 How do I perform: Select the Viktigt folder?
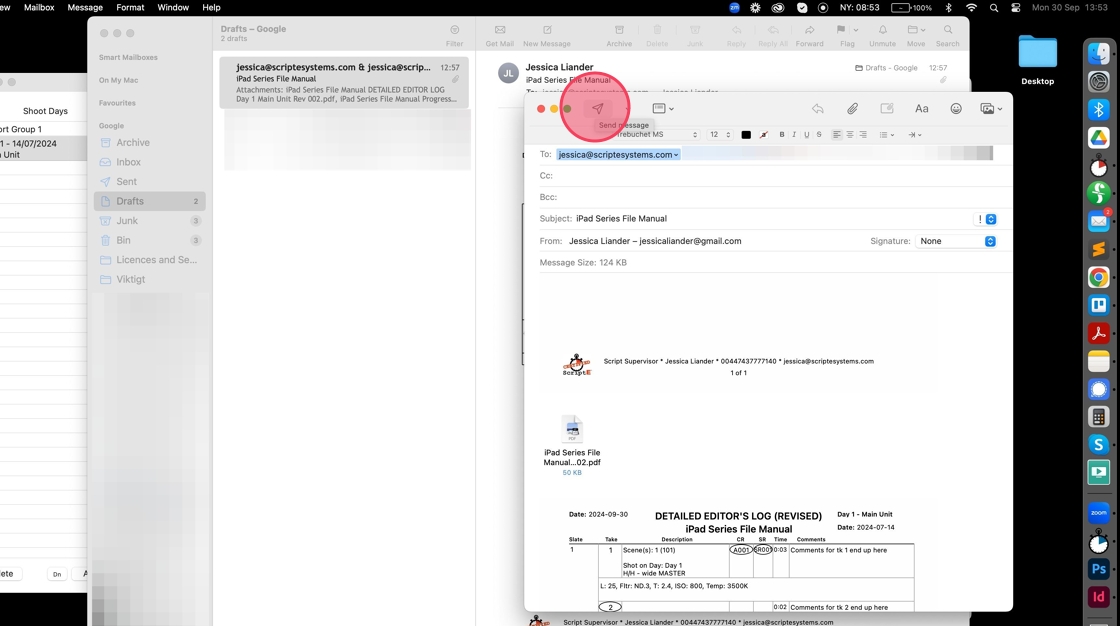click(149, 279)
